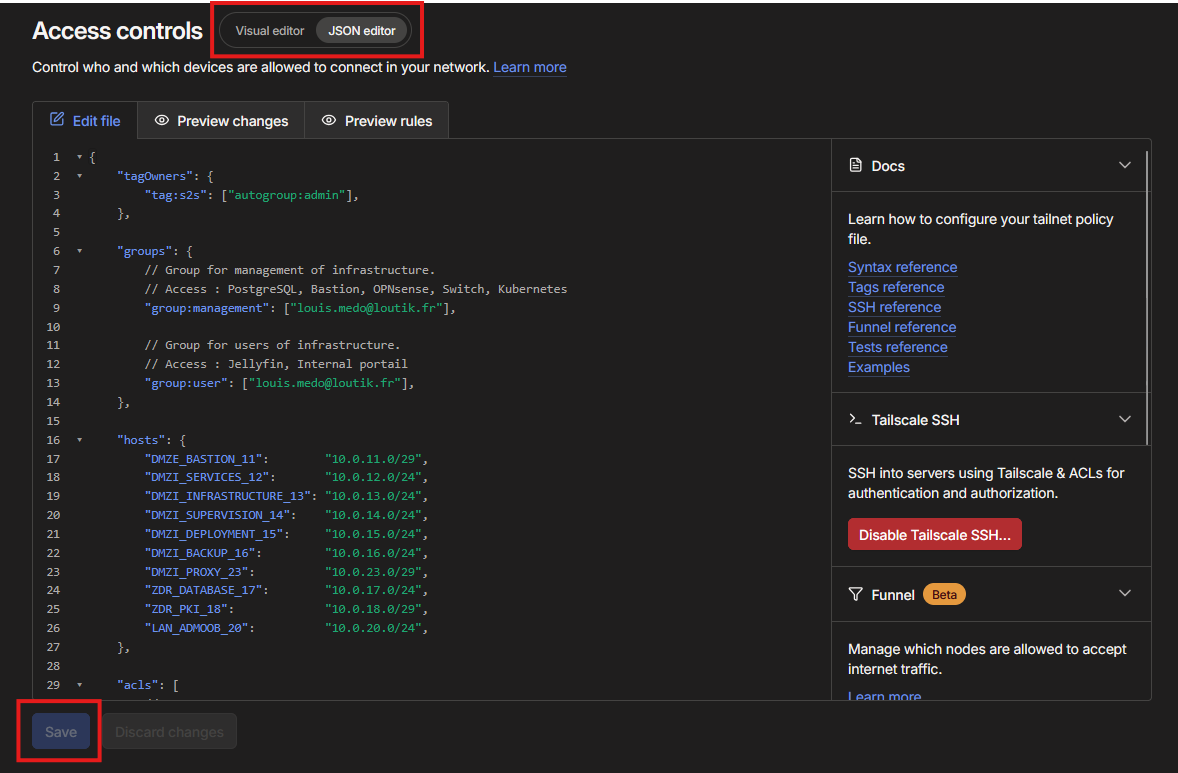The width and height of the screenshot is (1178, 773).
Task: Open the Tests reference link
Action: (x=897, y=347)
